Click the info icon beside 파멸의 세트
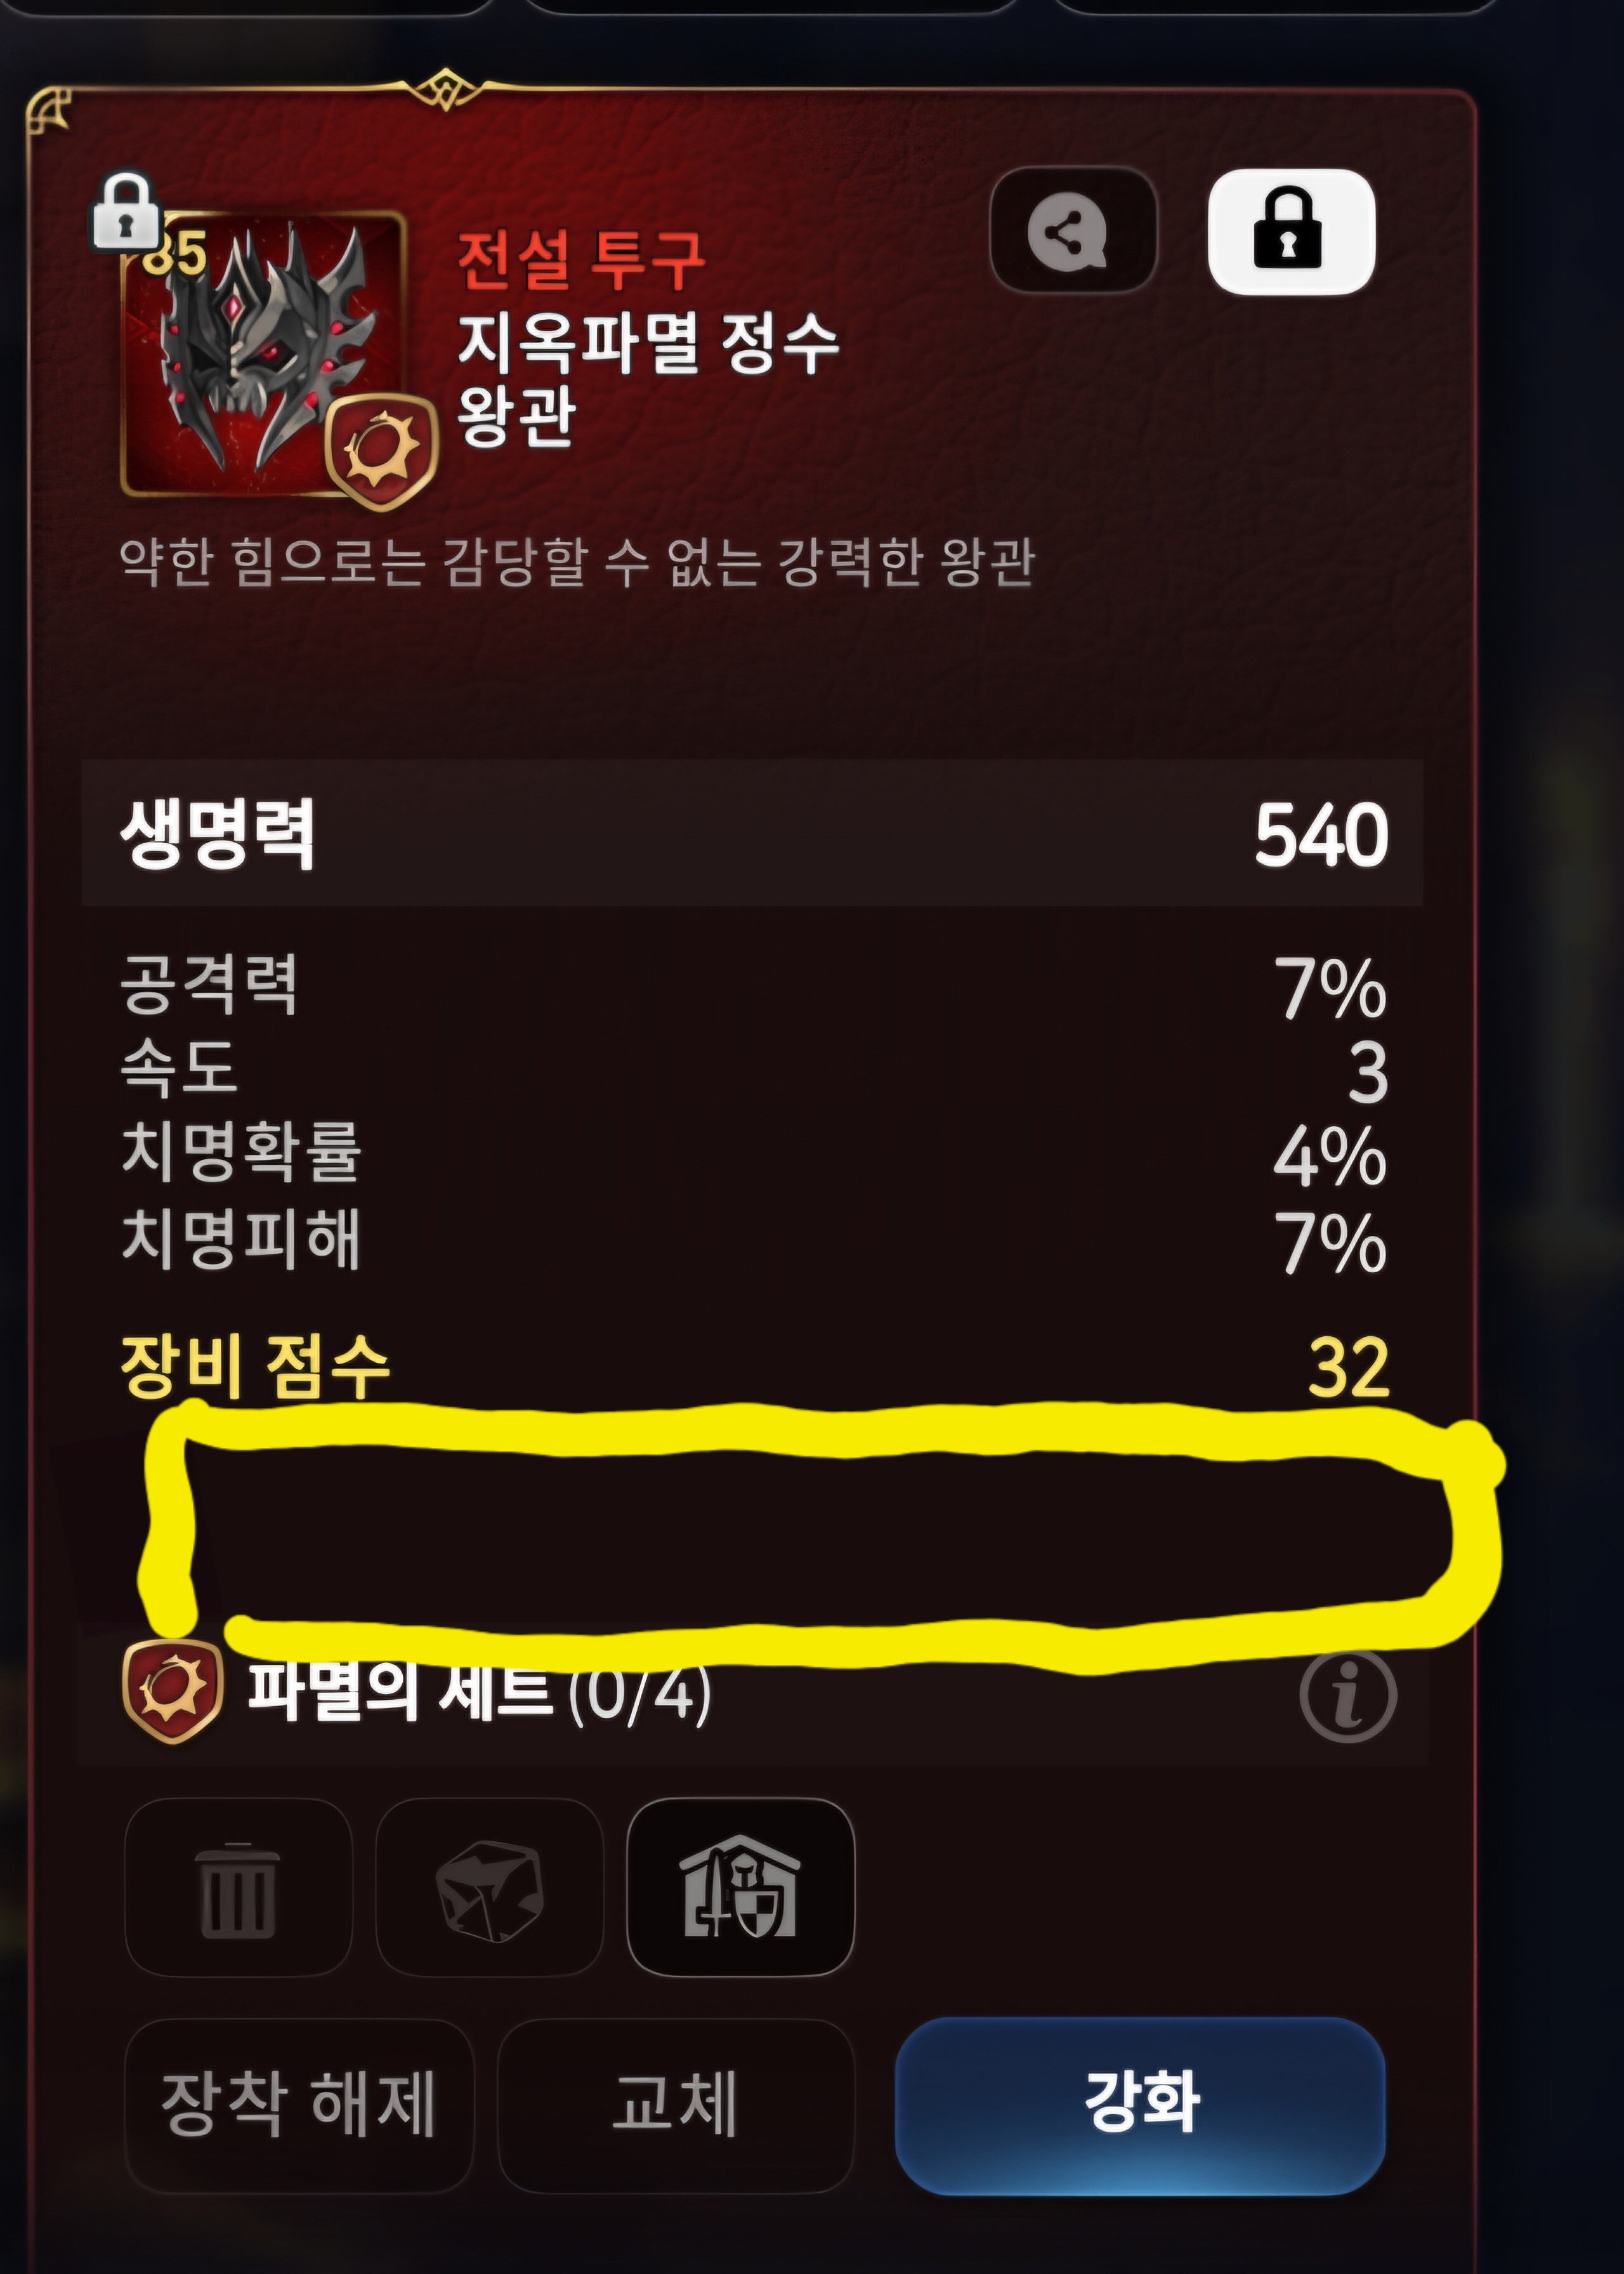Screen dimensions: 1624x2274 (x=1347, y=1697)
